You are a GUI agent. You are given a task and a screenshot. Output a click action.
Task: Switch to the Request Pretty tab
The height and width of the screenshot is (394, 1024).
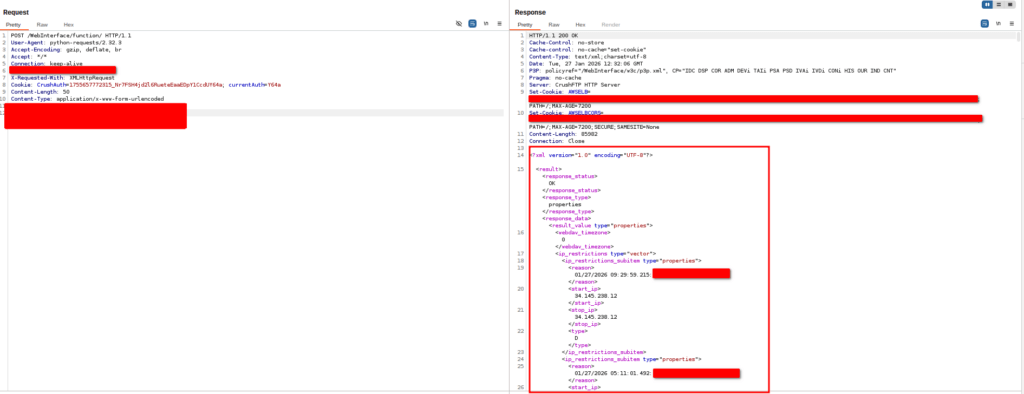pos(13,24)
